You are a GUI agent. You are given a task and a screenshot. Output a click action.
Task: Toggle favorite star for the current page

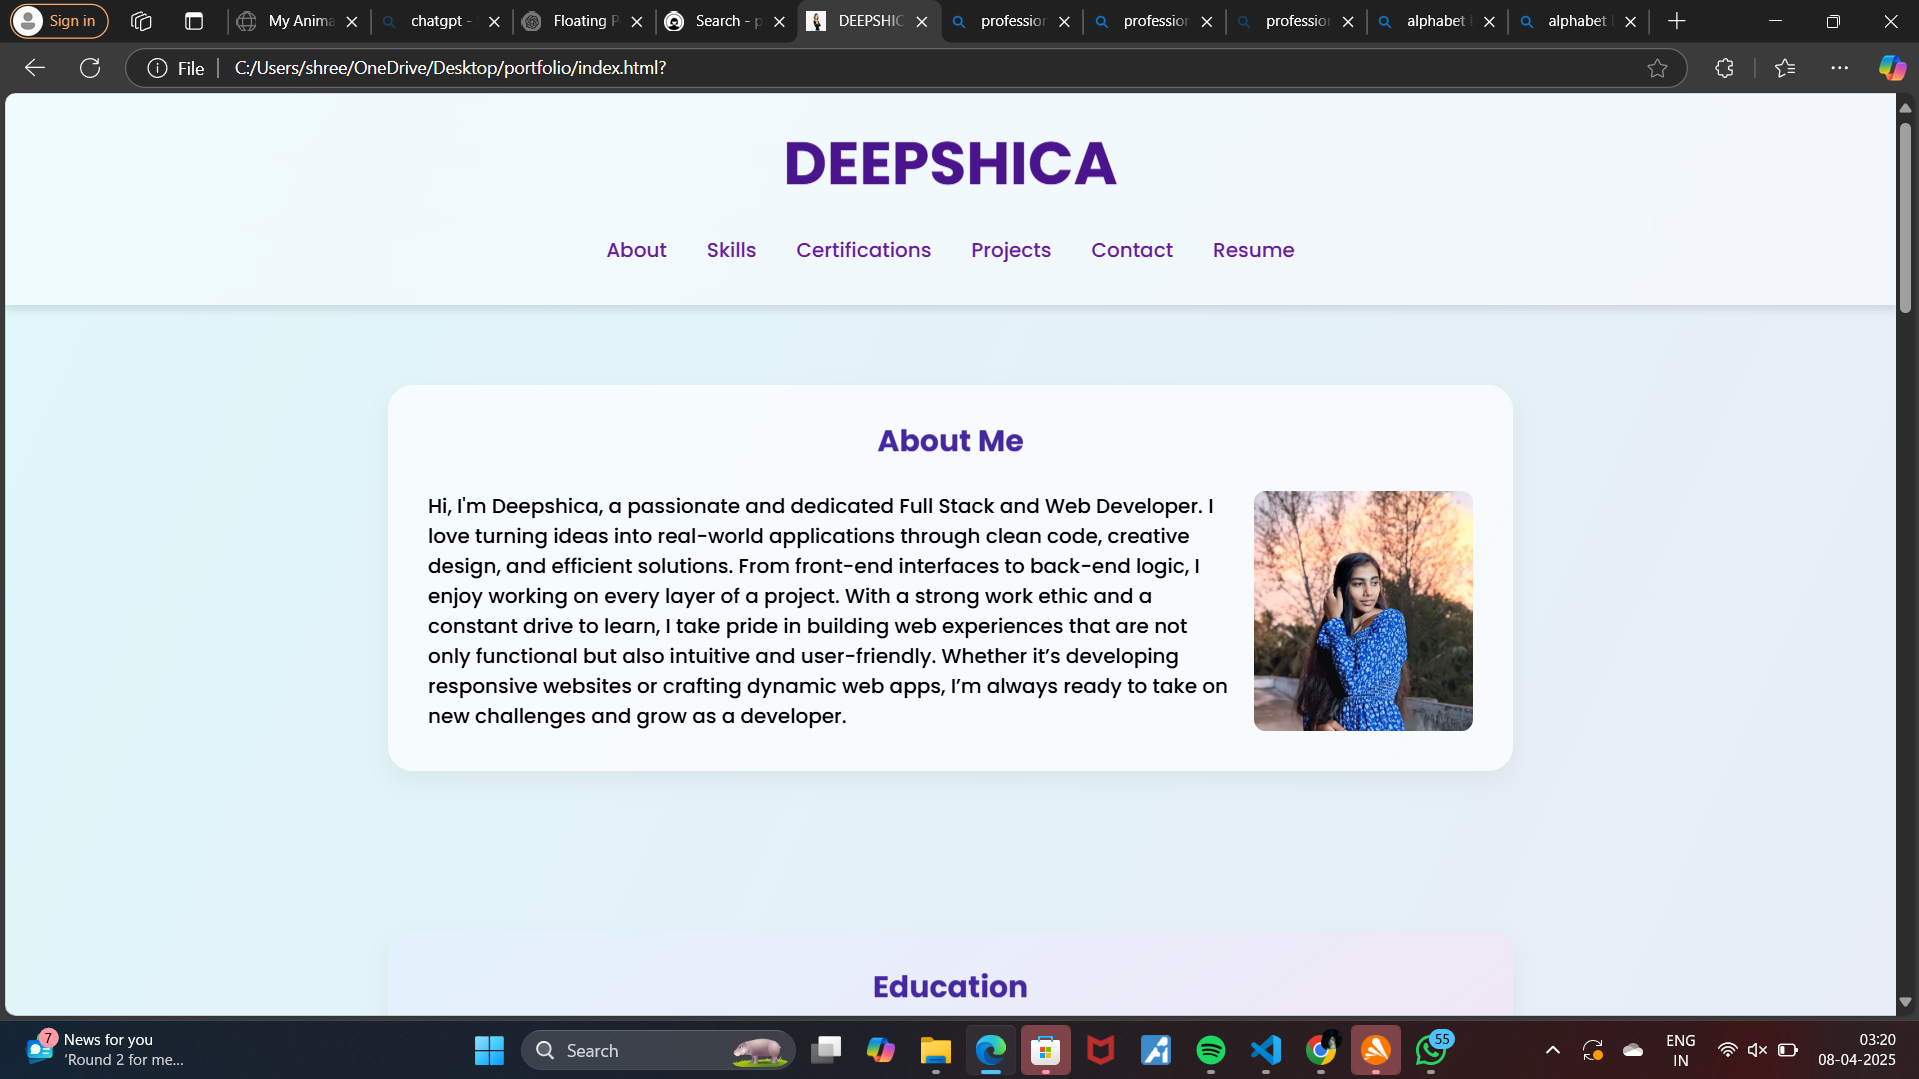pyautogui.click(x=1659, y=68)
